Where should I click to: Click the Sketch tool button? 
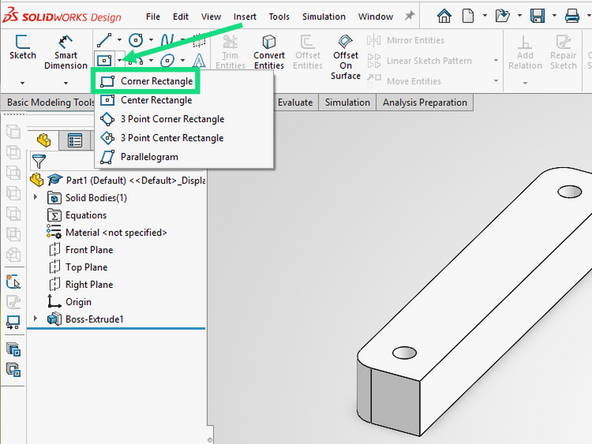(x=23, y=47)
